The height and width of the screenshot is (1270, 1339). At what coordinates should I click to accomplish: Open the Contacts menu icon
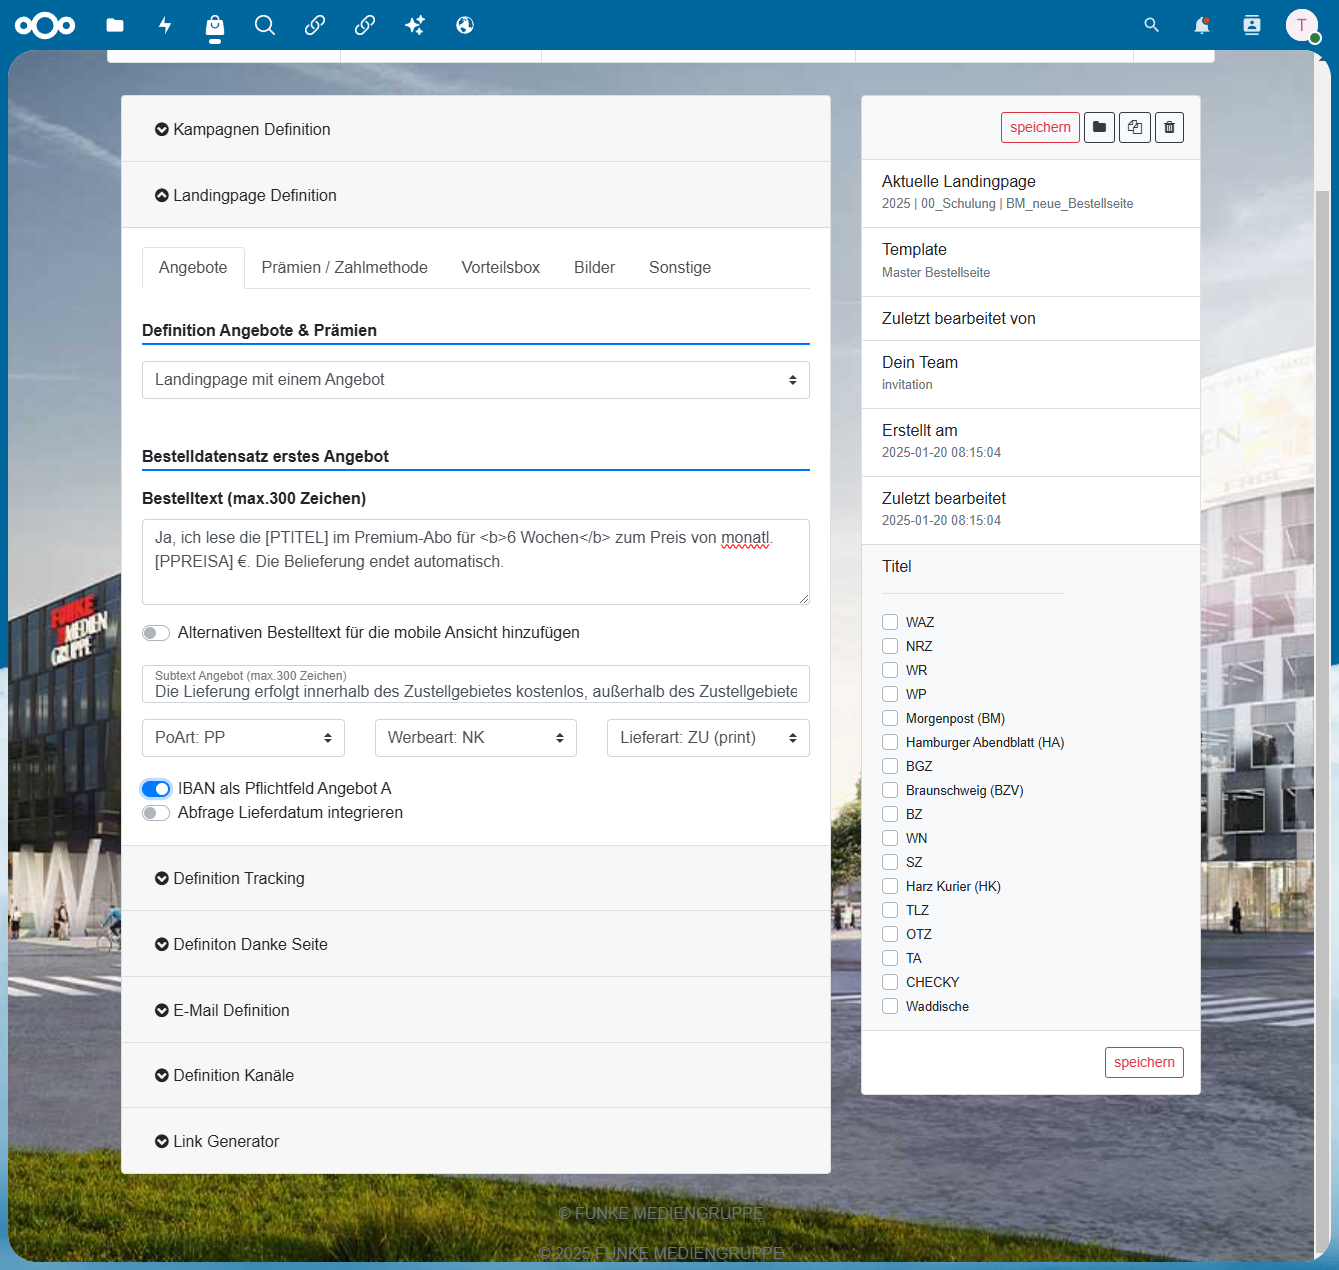pos(1252,25)
